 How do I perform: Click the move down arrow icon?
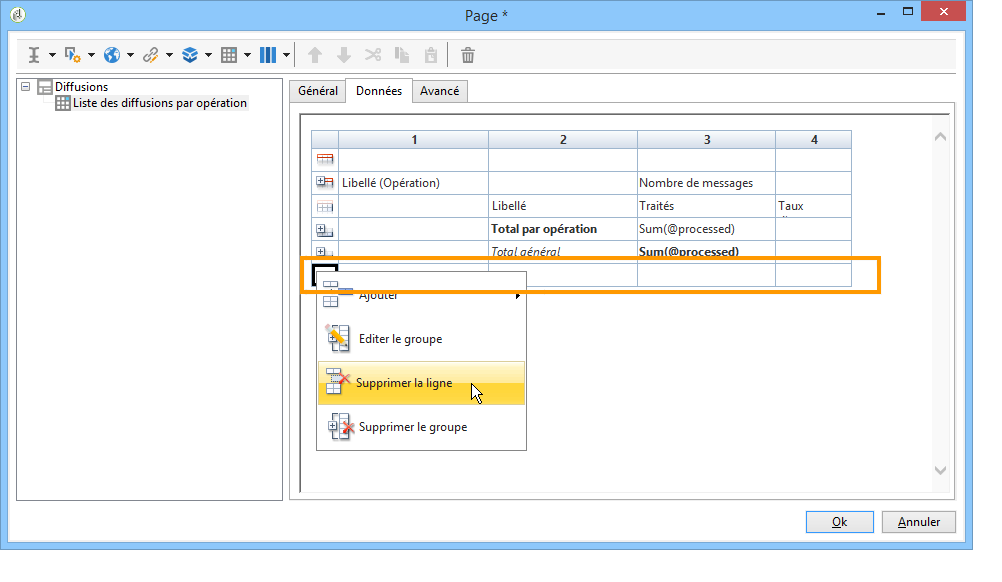(x=344, y=56)
